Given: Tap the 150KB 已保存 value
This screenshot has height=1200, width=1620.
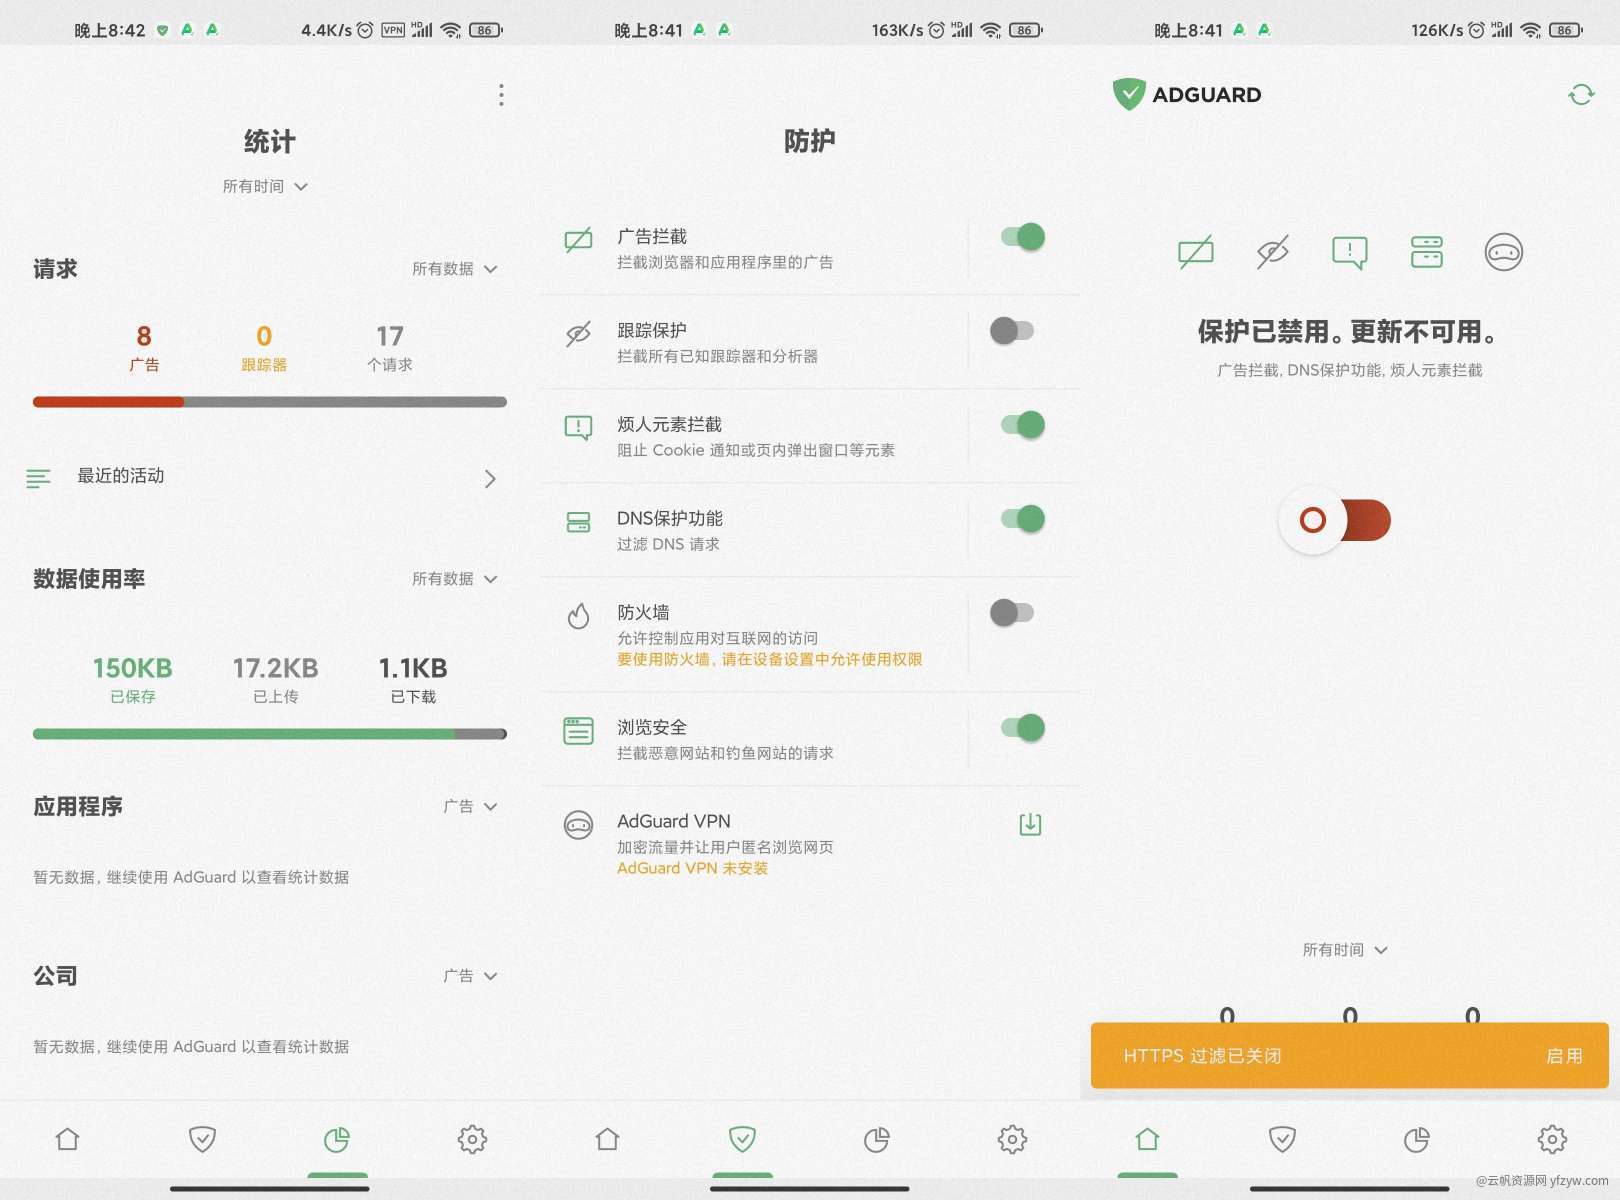Looking at the screenshot, I should (x=132, y=679).
